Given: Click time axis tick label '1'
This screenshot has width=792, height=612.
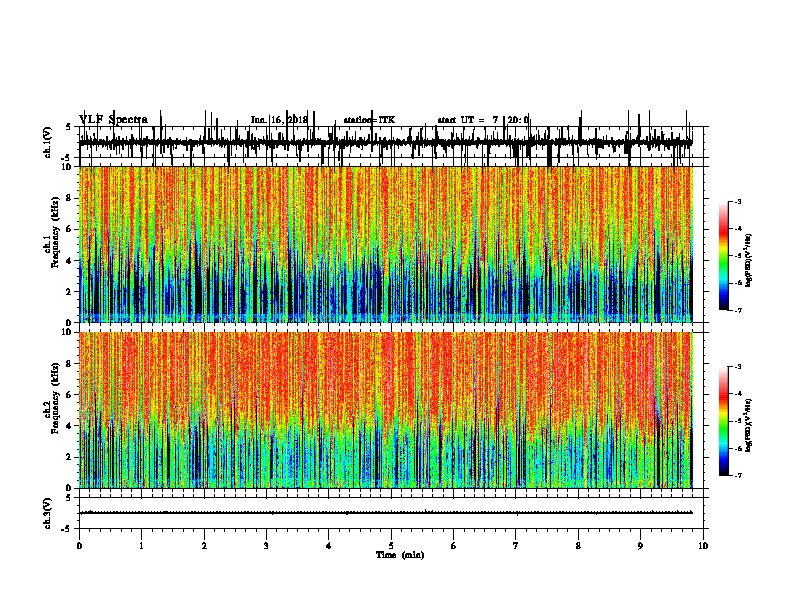Looking at the screenshot, I should pos(141,545).
